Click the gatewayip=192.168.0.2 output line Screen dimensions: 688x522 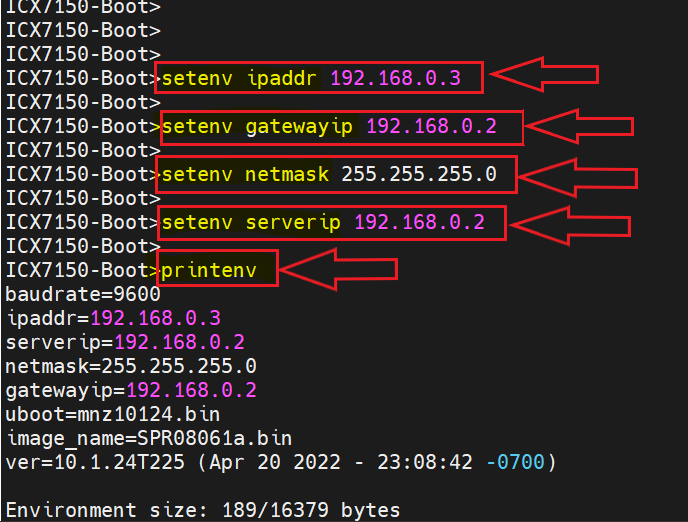point(131,390)
